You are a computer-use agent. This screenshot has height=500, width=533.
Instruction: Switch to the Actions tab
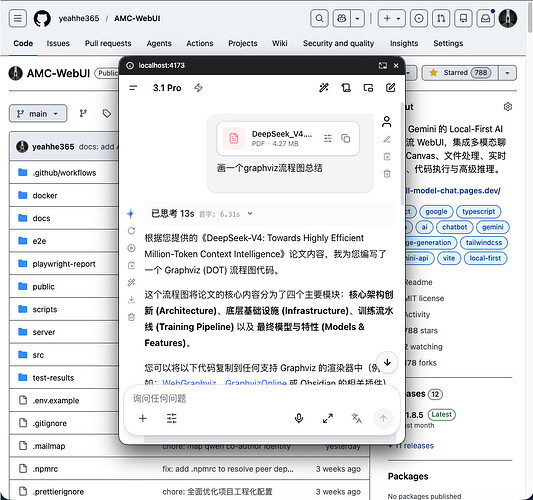click(x=200, y=44)
